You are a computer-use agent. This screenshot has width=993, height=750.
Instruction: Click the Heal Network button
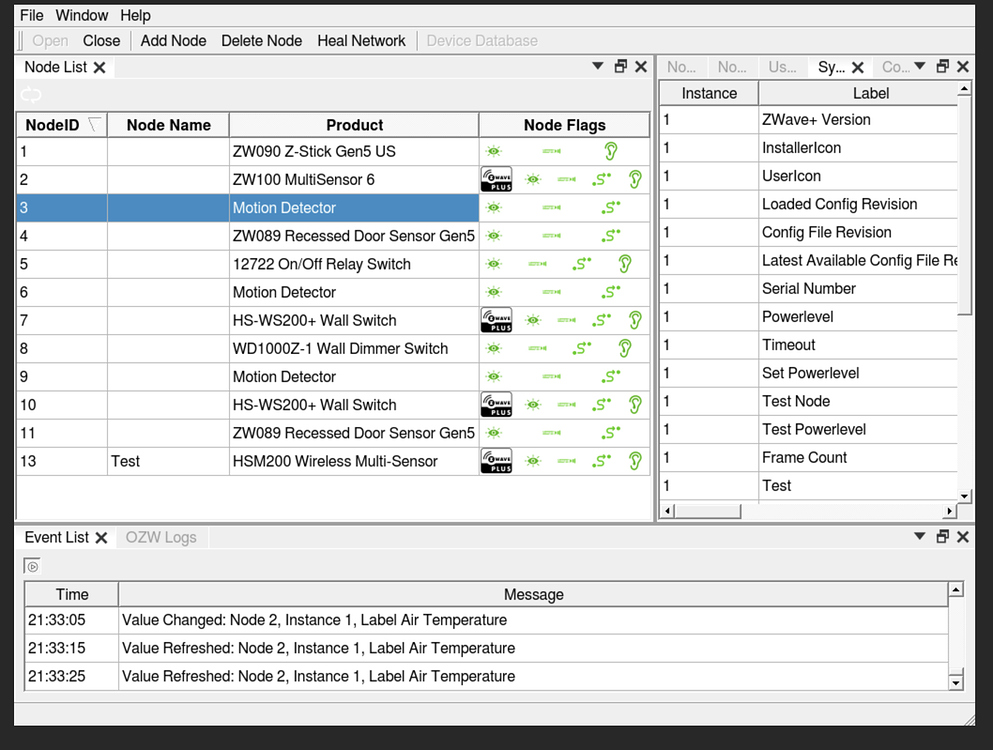coord(361,41)
